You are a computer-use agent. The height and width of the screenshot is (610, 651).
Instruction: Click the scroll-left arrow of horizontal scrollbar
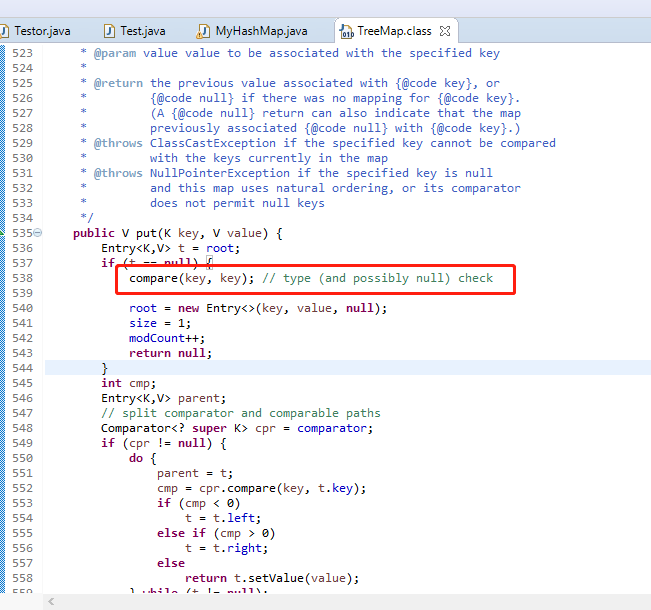tap(51, 601)
